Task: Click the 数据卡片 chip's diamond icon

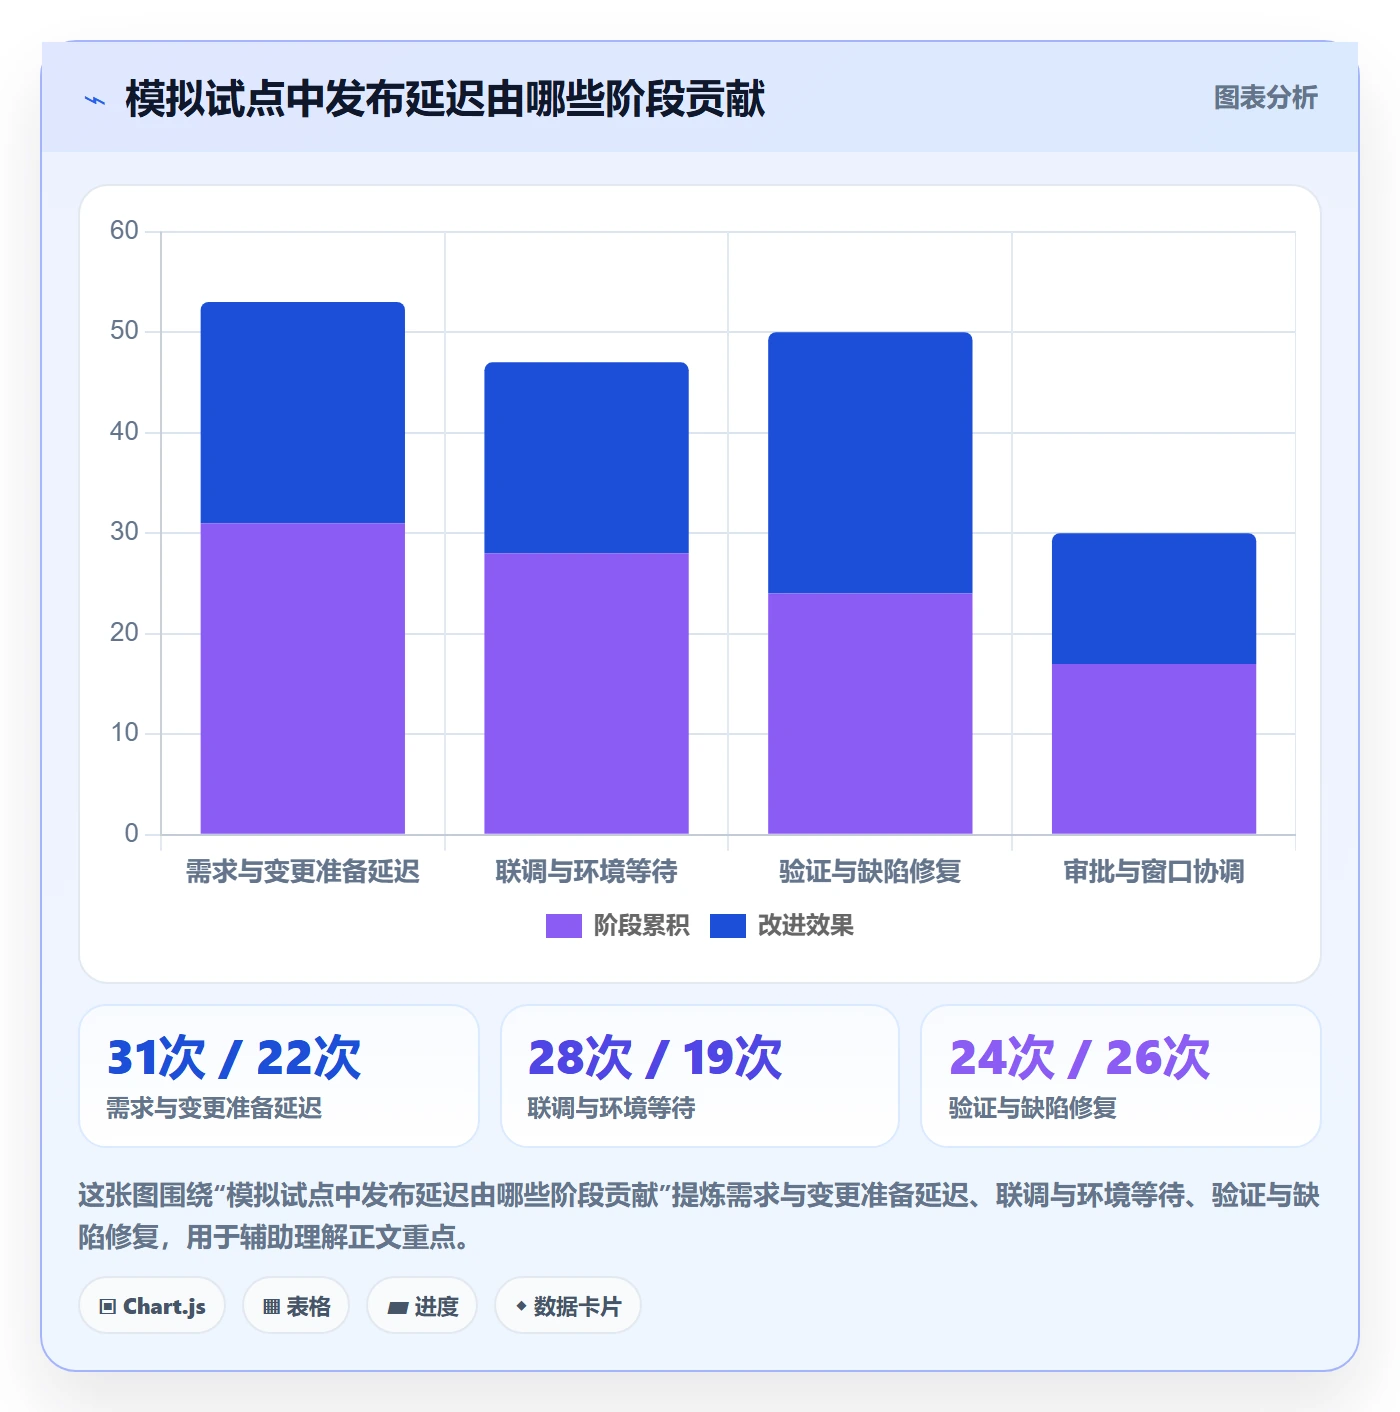Action: click(x=521, y=1306)
